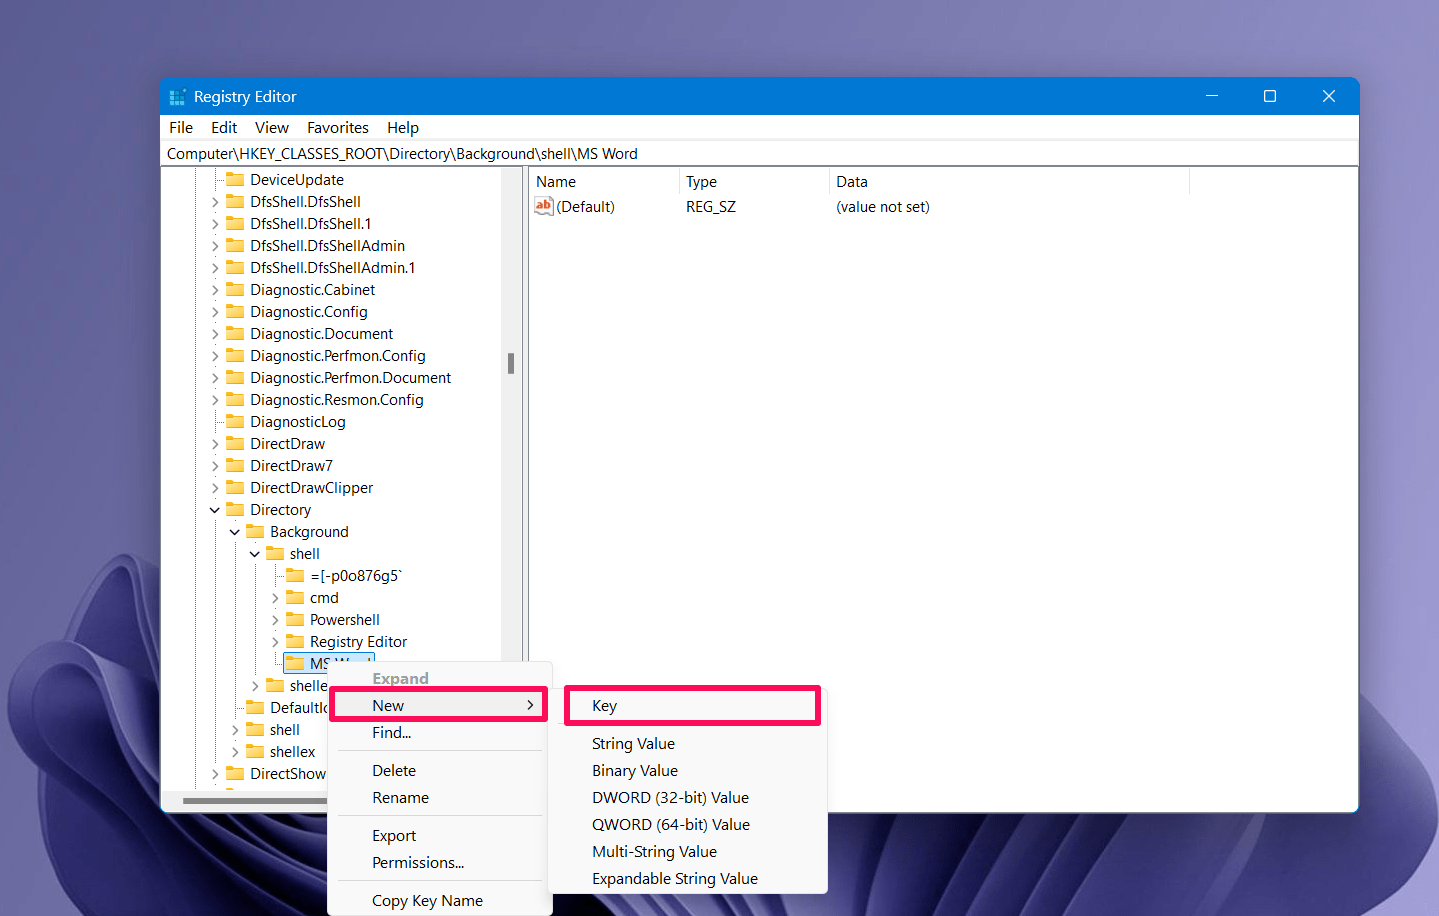This screenshot has height=916, width=1439.
Task: Click the Registry Editor app icon in title bar
Action: coord(177,97)
